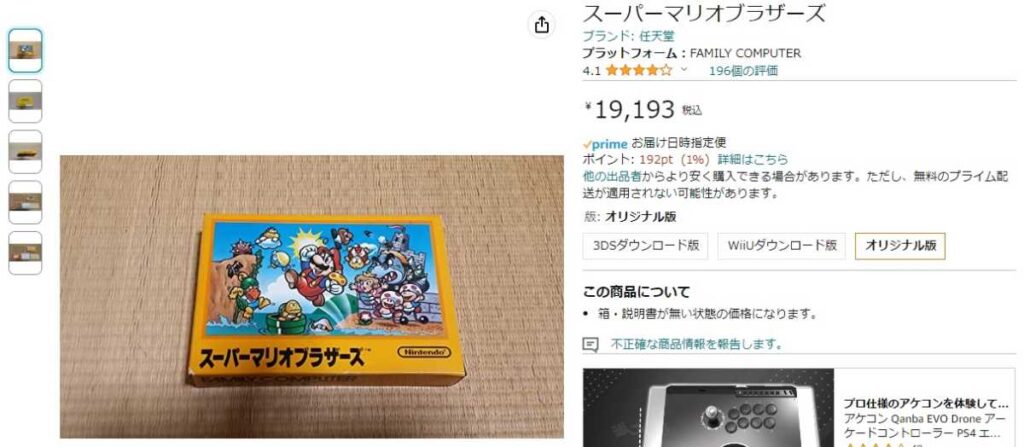Open the 196個の評価 reviews link
Image resolution: width=1024 pixels, height=447 pixels.
tap(743, 71)
